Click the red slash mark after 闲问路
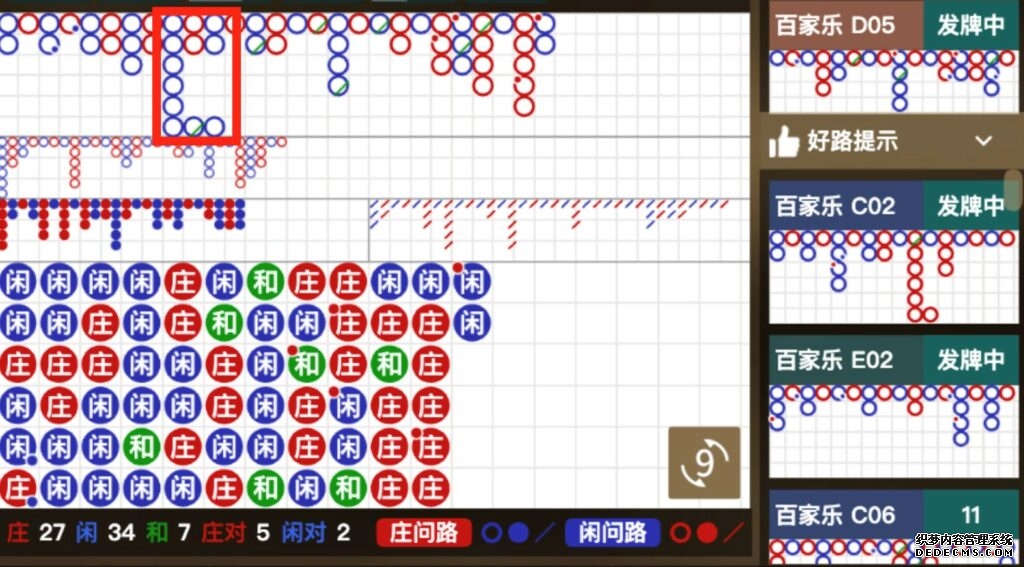This screenshot has height=567, width=1024. pos(734,533)
